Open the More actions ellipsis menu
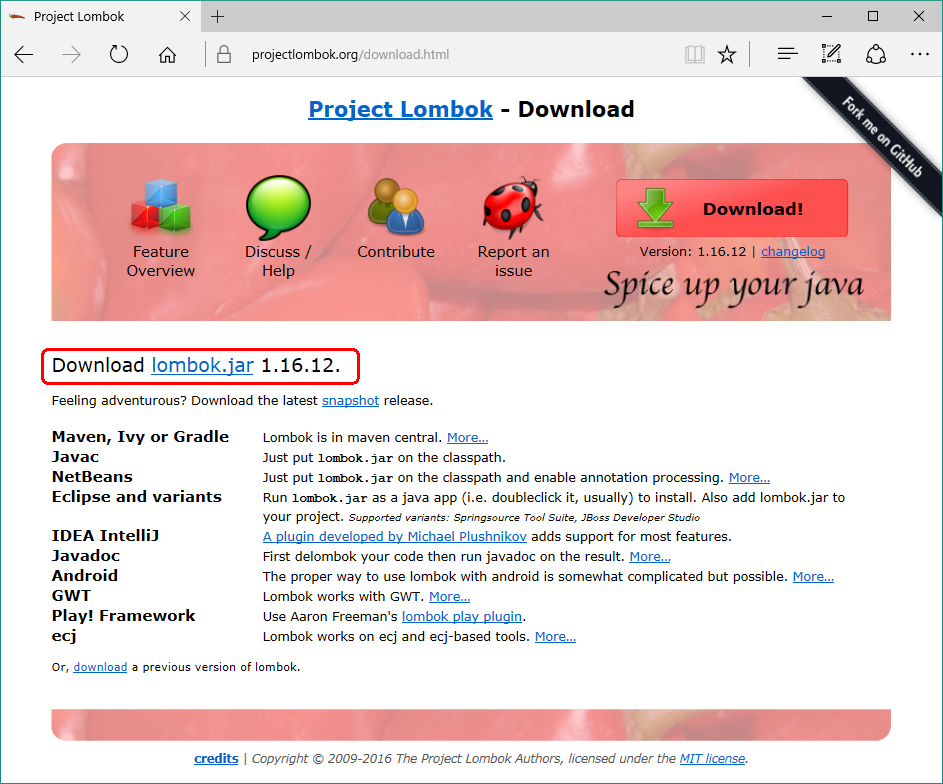 (x=920, y=54)
